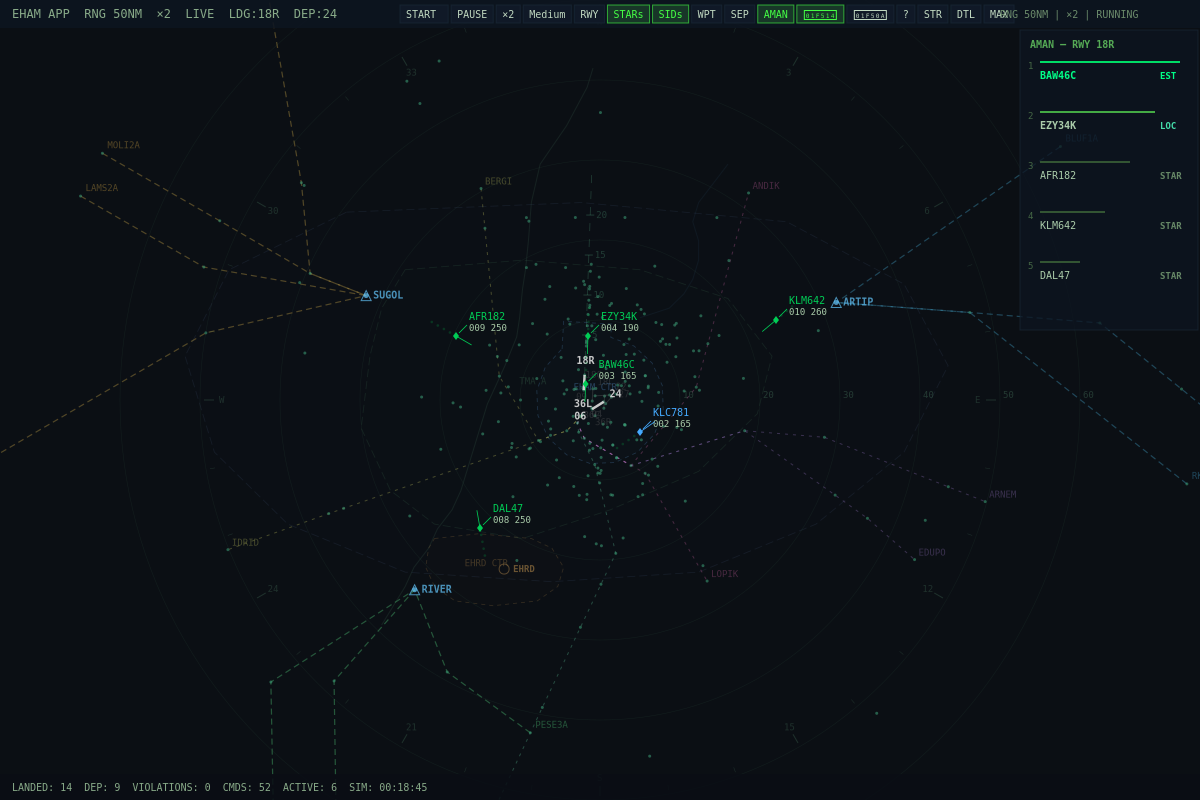Image resolution: width=1200 pixels, height=800 pixels.
Task: Click the CMDS: 52 status entry
Action: [246, 788]
